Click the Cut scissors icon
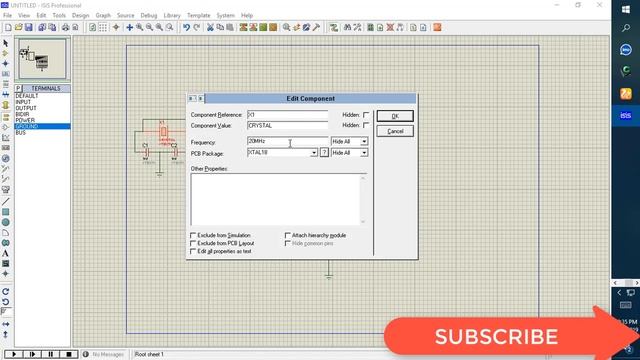Screen dimensions: 640x360 point(210,27)
